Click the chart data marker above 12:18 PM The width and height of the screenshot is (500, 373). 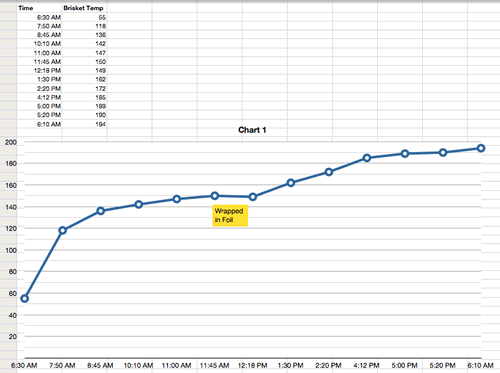tap(253, 197)
